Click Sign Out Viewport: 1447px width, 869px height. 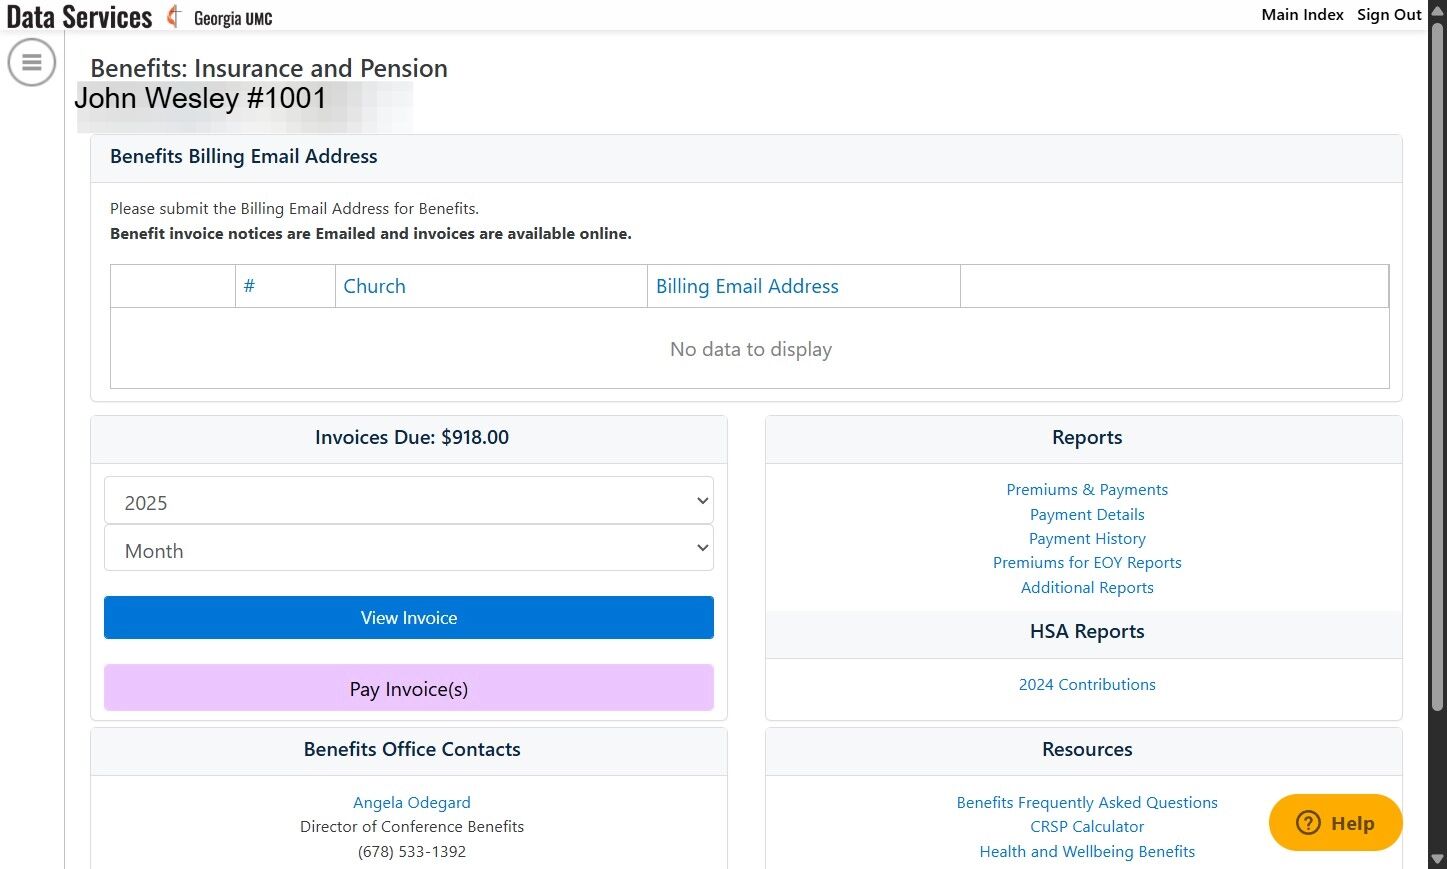pos(1388,14)
